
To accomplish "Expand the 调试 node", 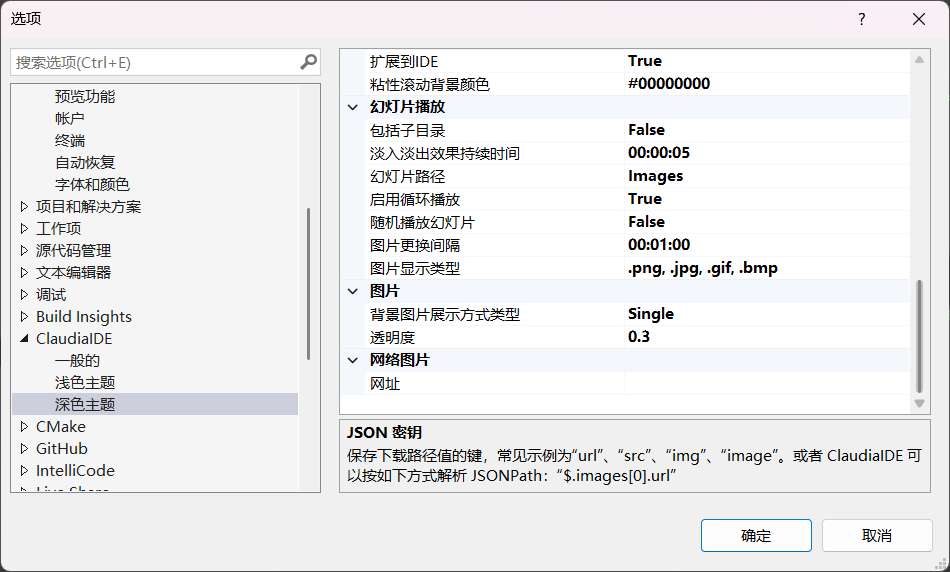I will coord(24,294).
